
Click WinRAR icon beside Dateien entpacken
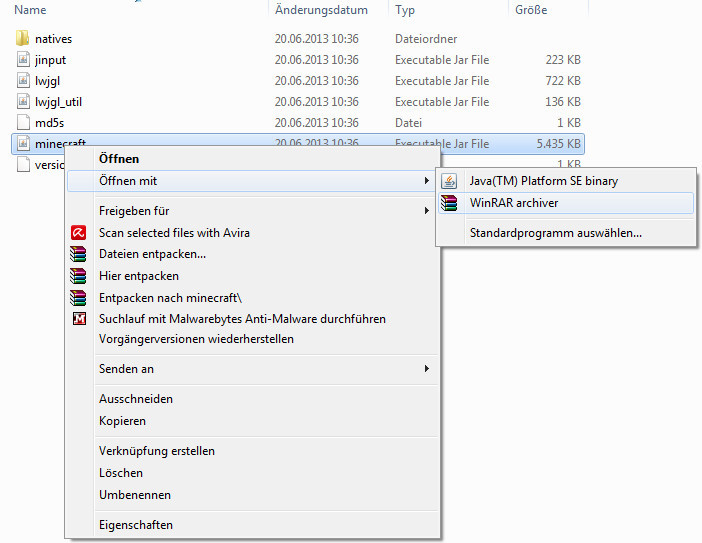click(78, 254)
